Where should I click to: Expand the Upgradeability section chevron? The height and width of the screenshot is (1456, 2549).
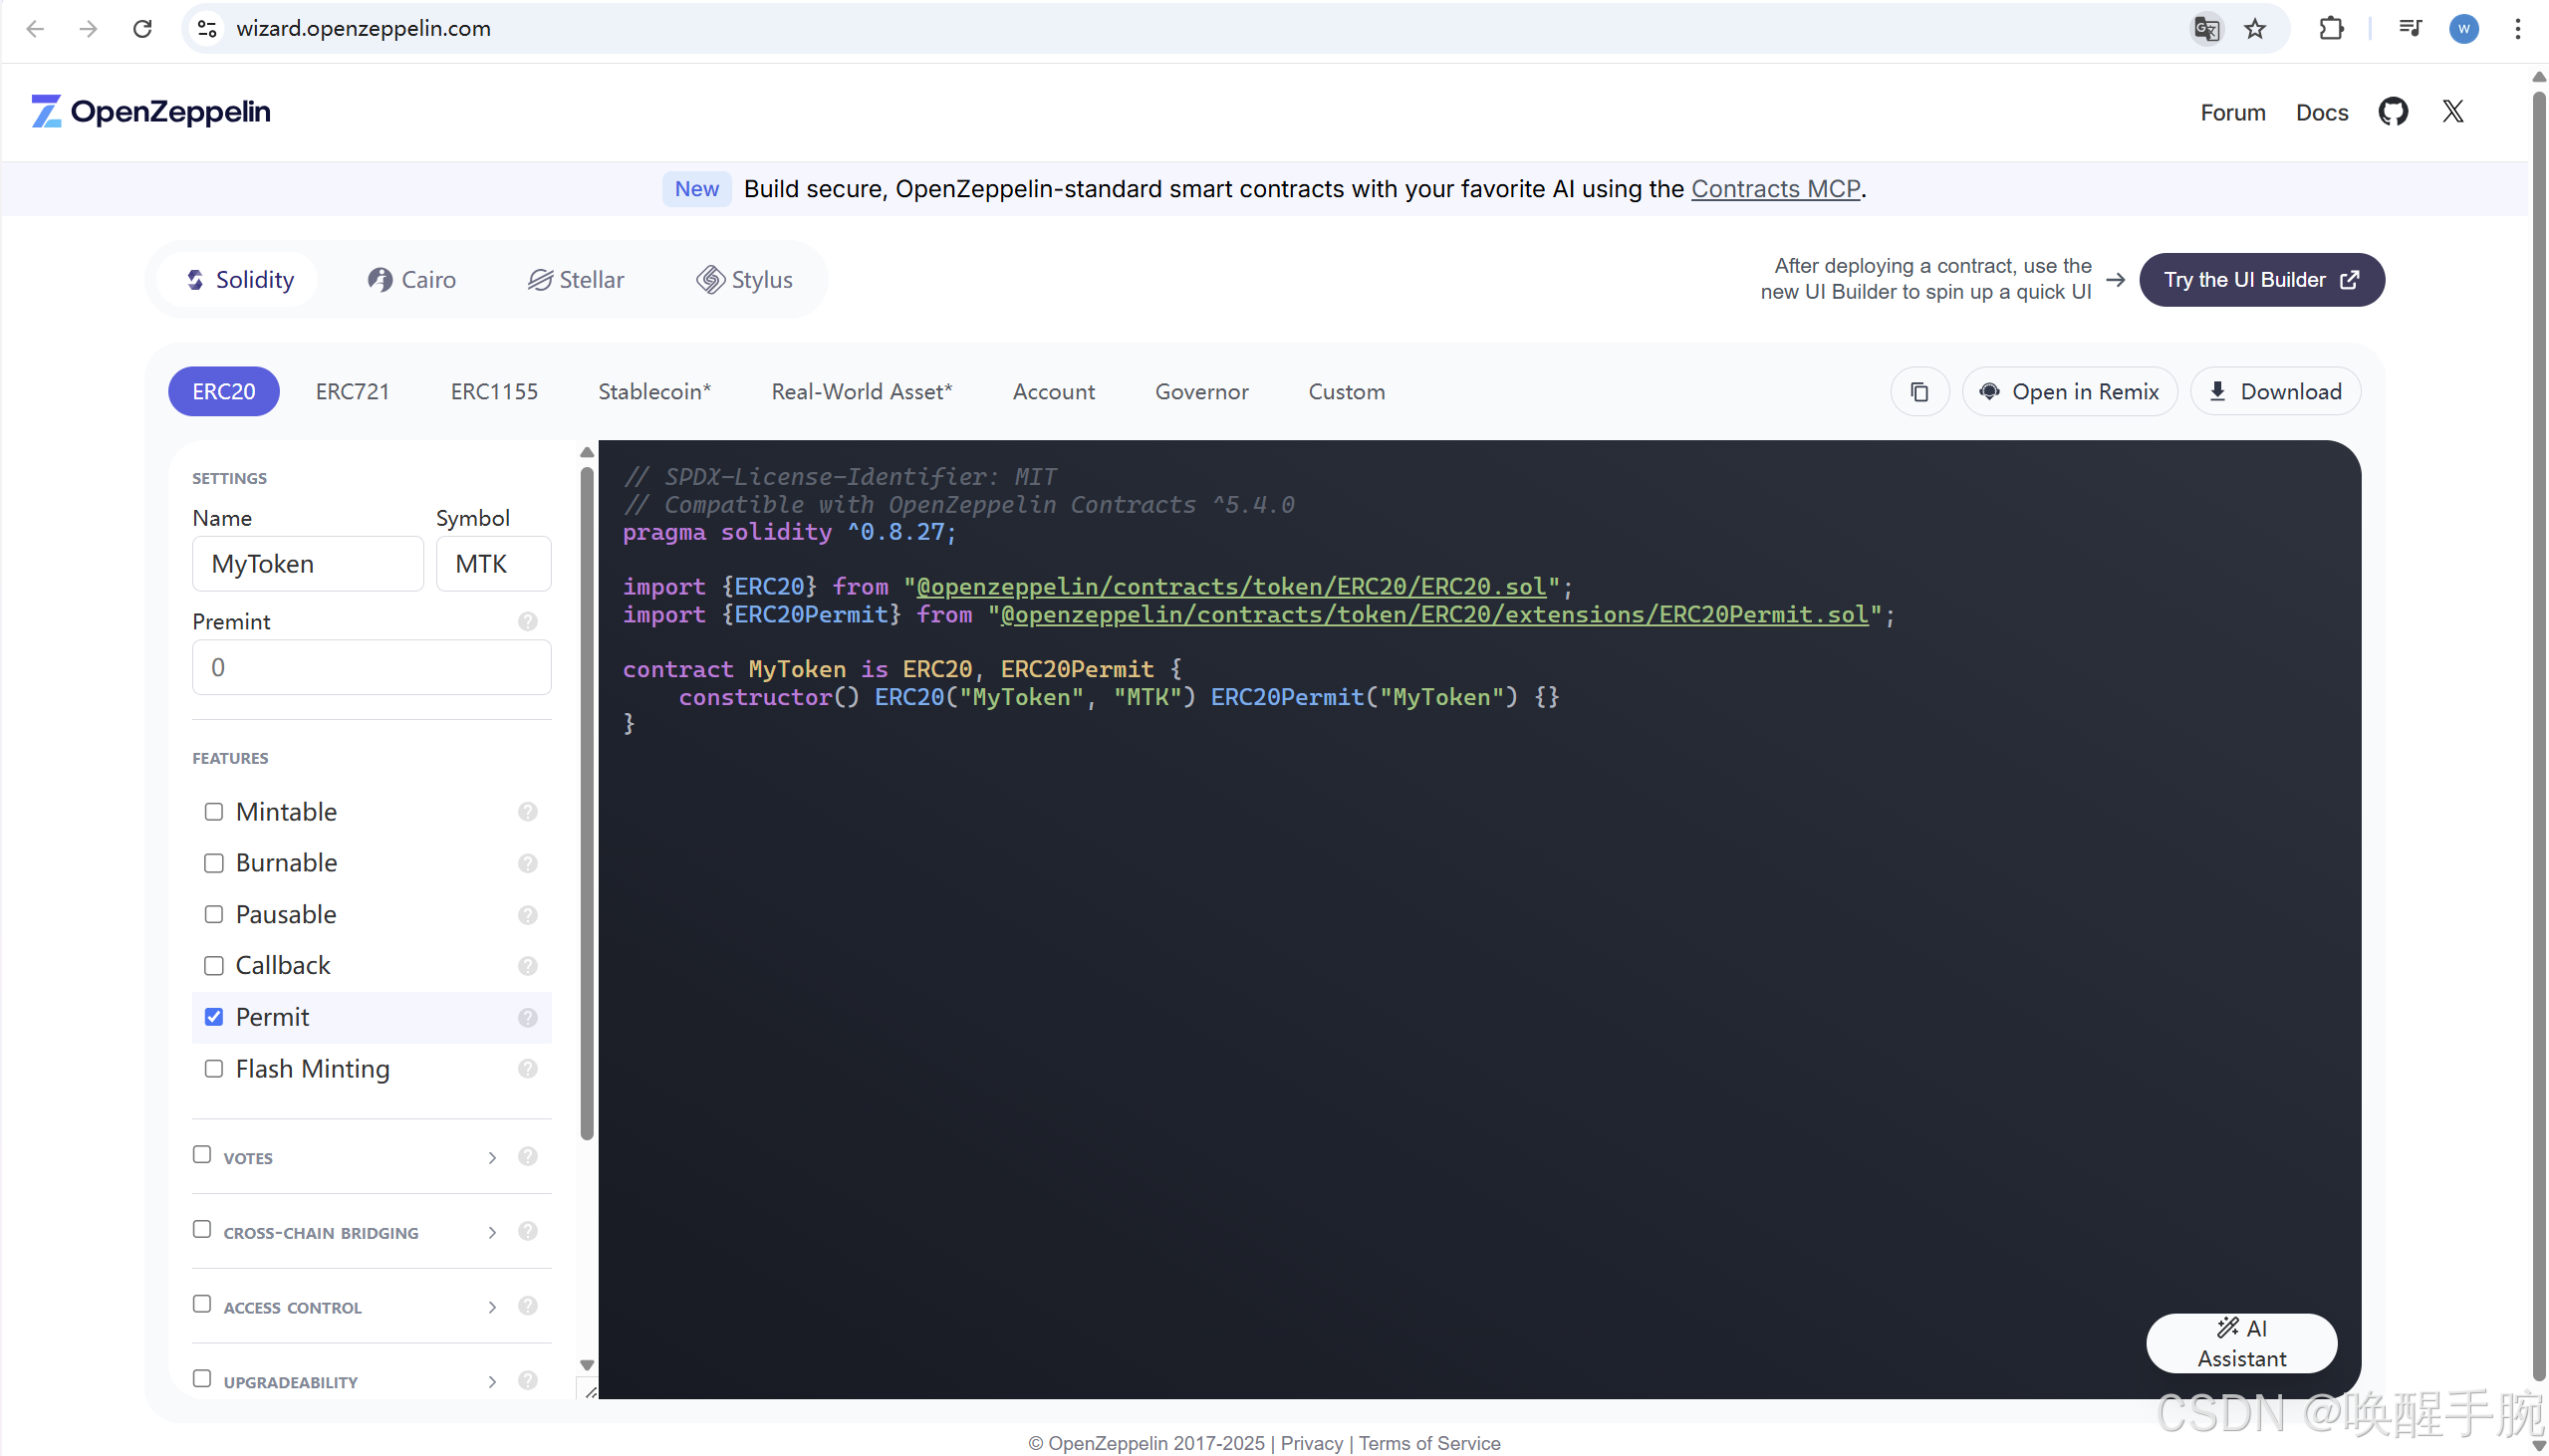point(492,1382)
